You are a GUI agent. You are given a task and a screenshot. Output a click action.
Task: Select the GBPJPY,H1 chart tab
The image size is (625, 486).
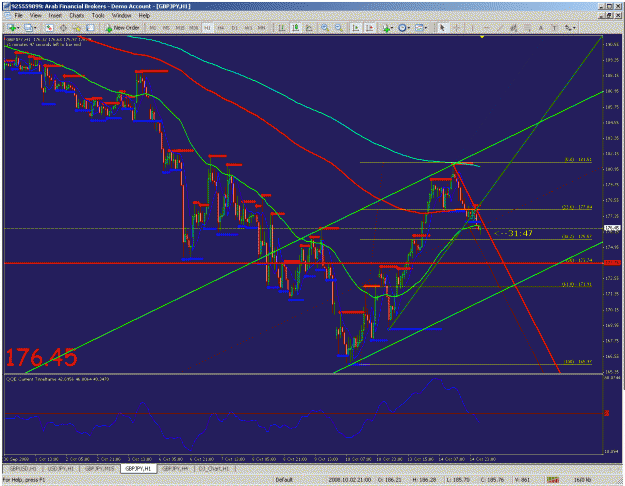tap(138, 468)
